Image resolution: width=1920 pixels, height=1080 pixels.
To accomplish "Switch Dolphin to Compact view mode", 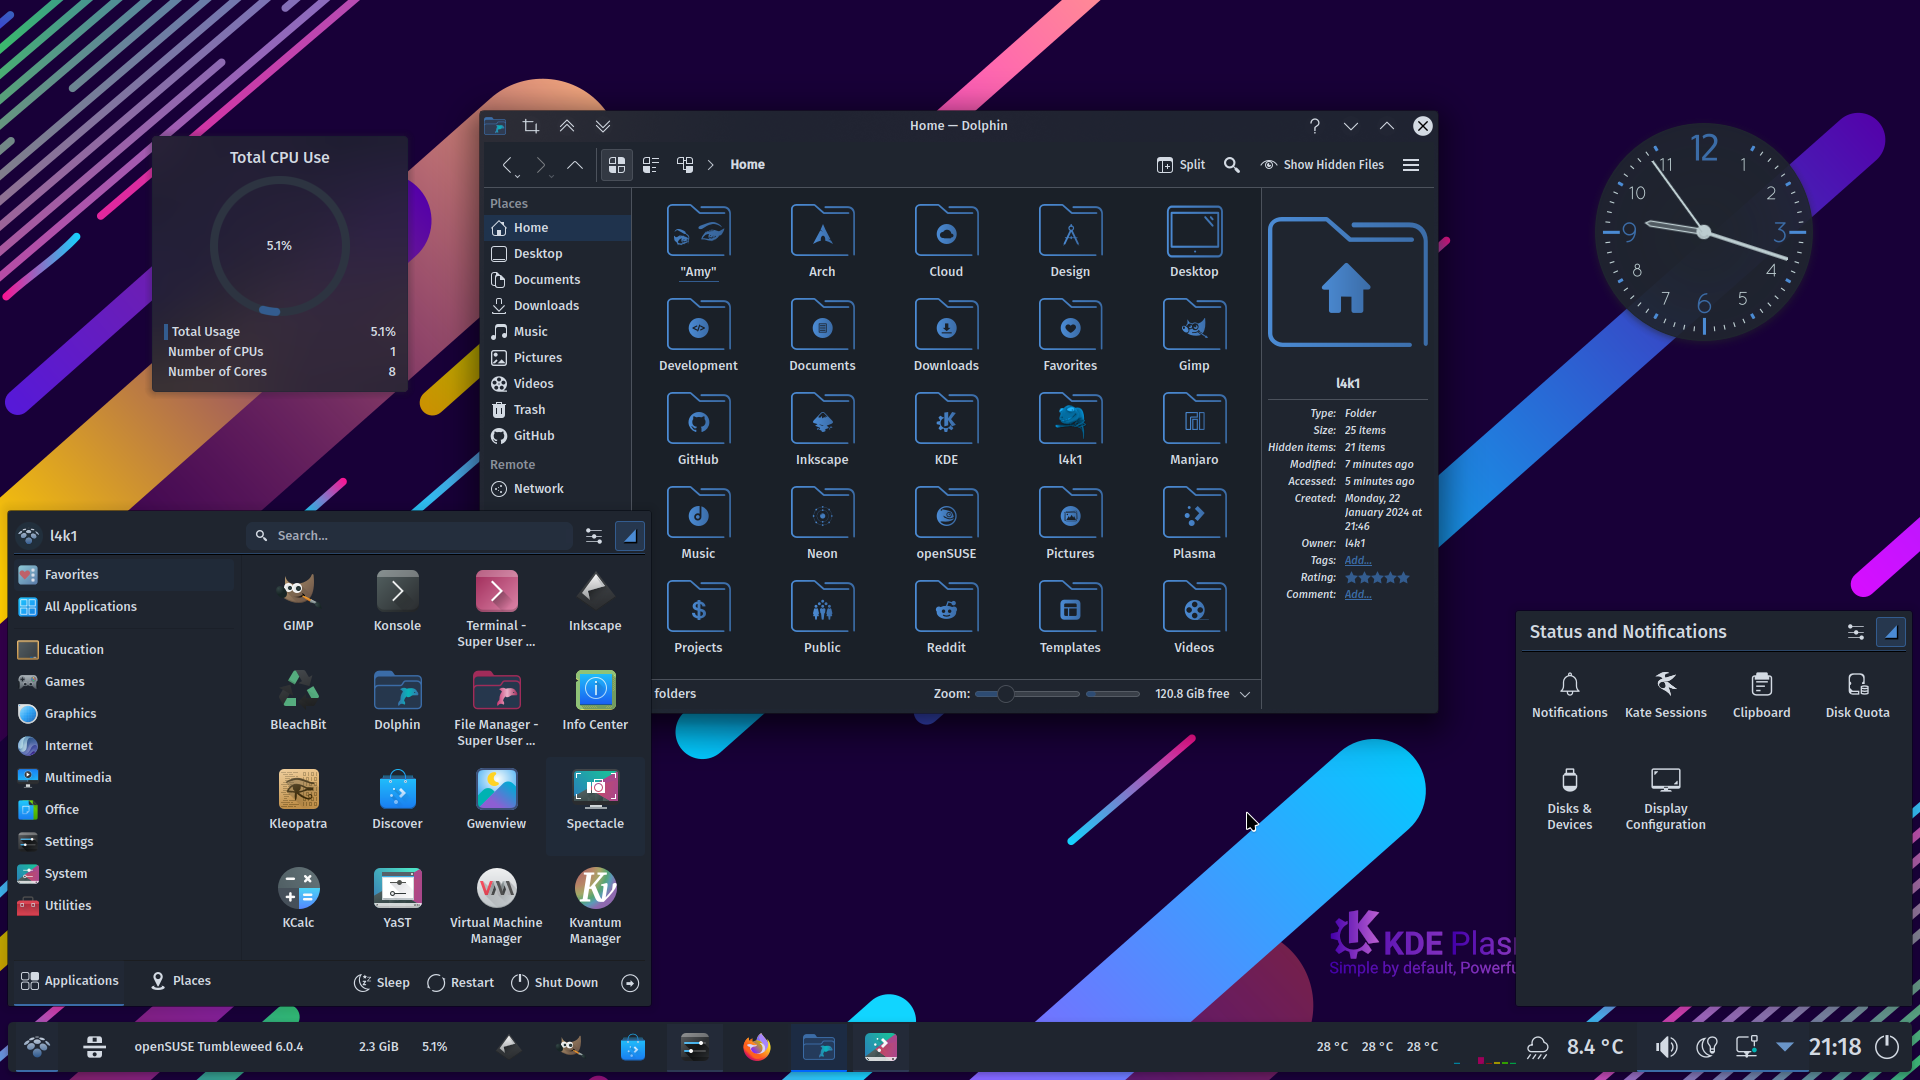I will coord(651,165).
